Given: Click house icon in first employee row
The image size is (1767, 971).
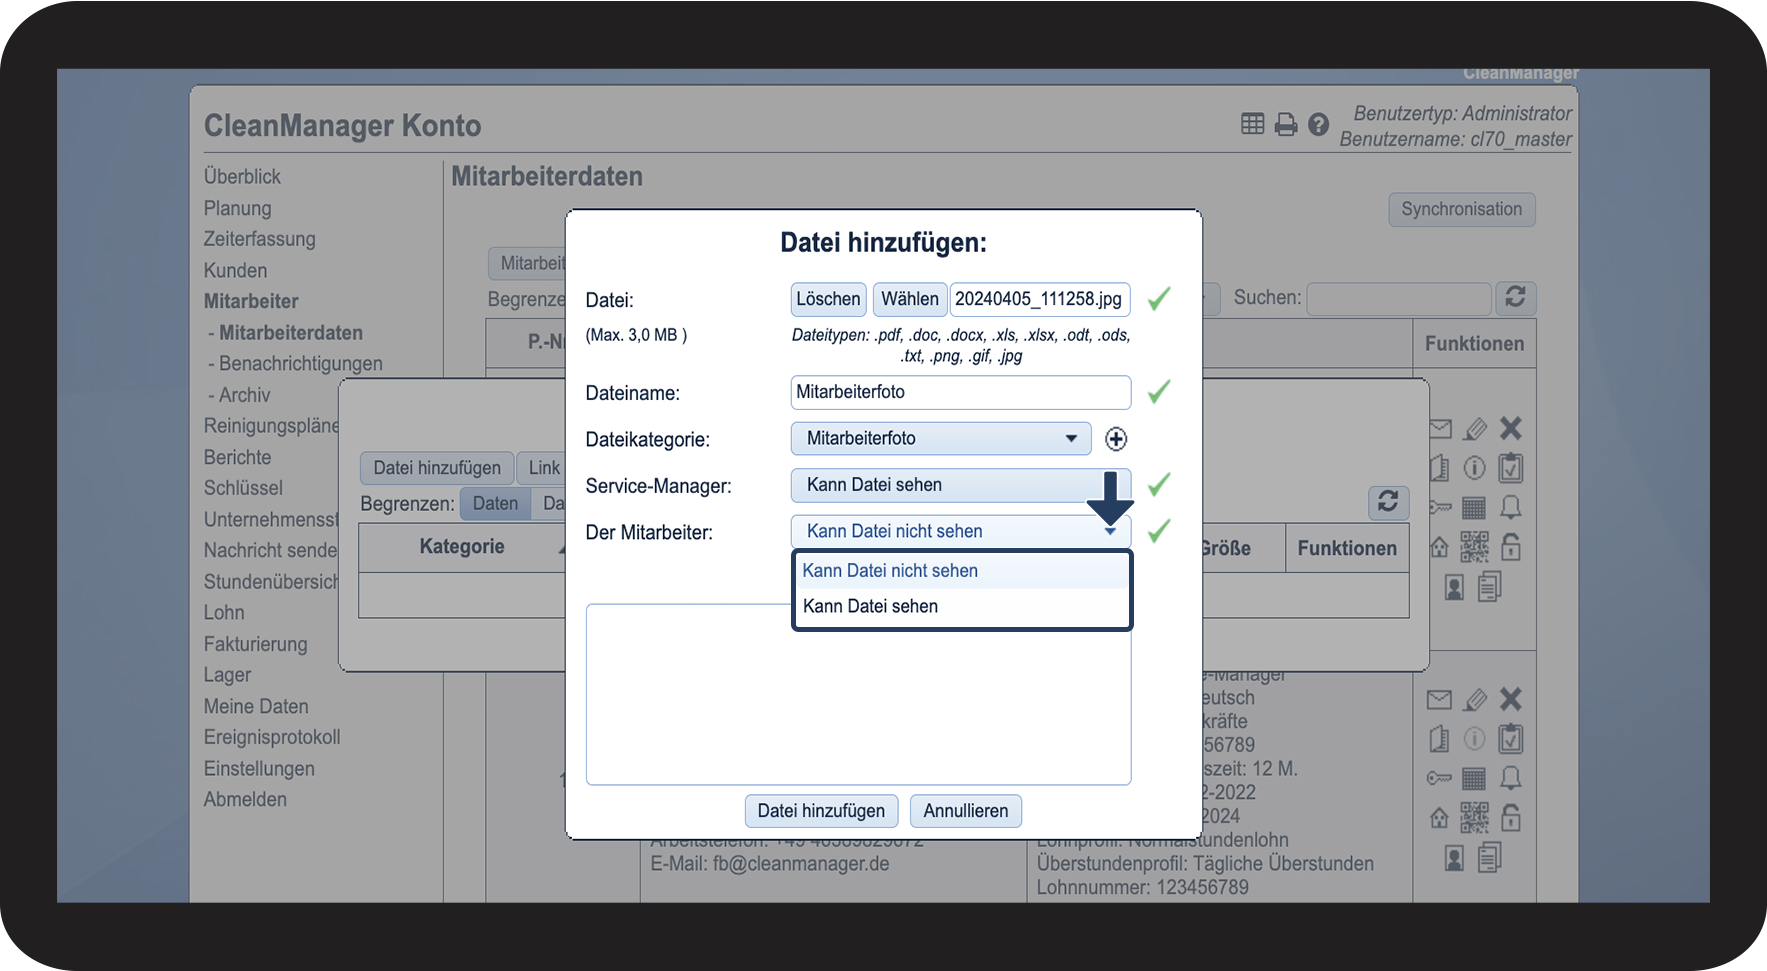Looking at the screenshot, I should (x=1439, y=547).
